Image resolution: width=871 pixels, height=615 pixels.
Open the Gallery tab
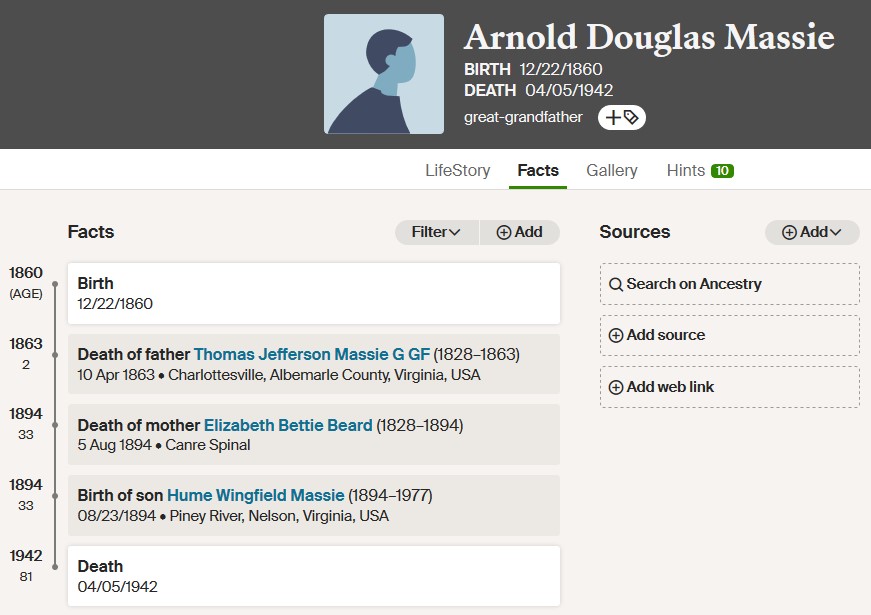click(x=612, y=171)
